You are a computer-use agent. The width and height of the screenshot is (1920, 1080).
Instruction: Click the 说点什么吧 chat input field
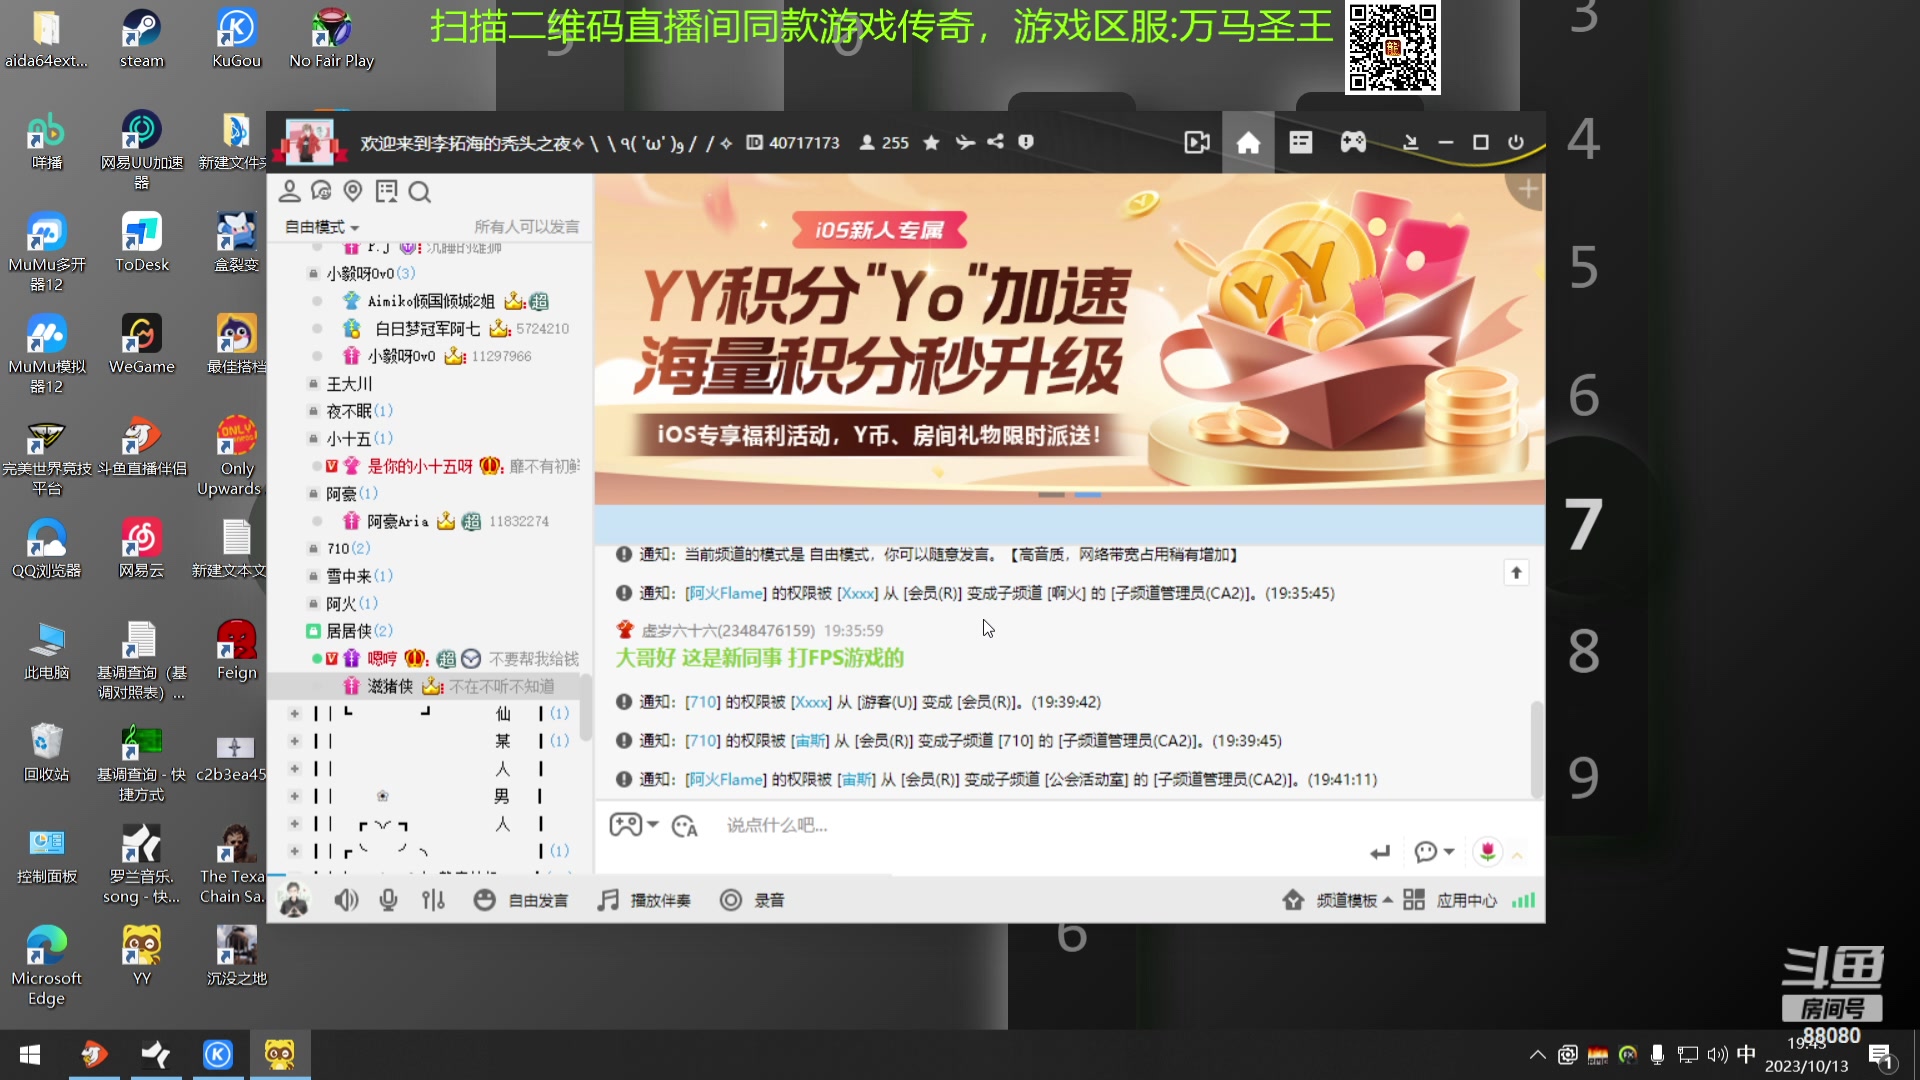(900, 824)
